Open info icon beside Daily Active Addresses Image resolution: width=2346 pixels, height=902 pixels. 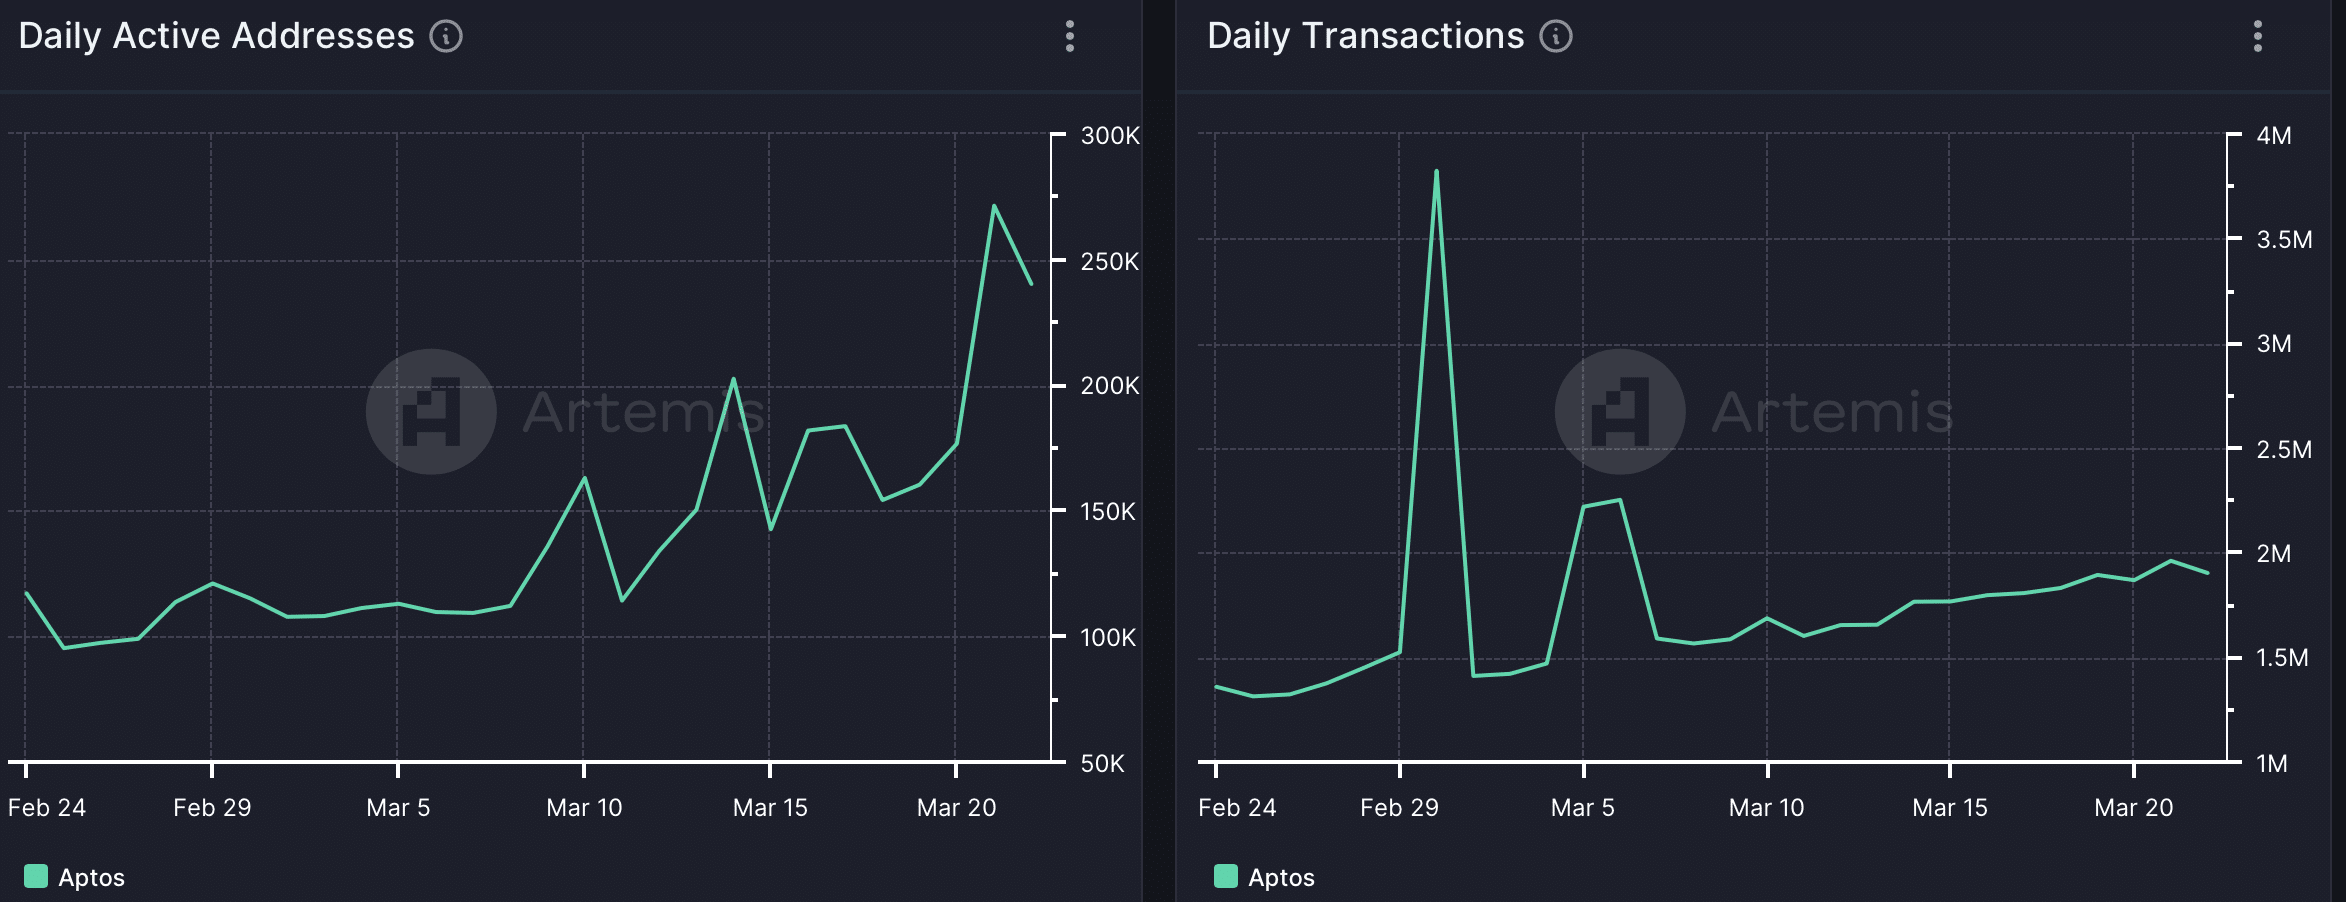[446, 37]
